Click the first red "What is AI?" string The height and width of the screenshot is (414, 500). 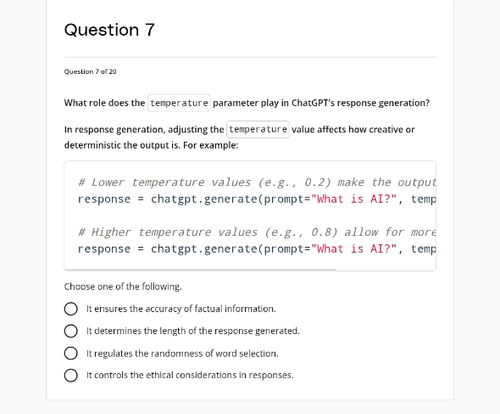(x=354, y=199)
